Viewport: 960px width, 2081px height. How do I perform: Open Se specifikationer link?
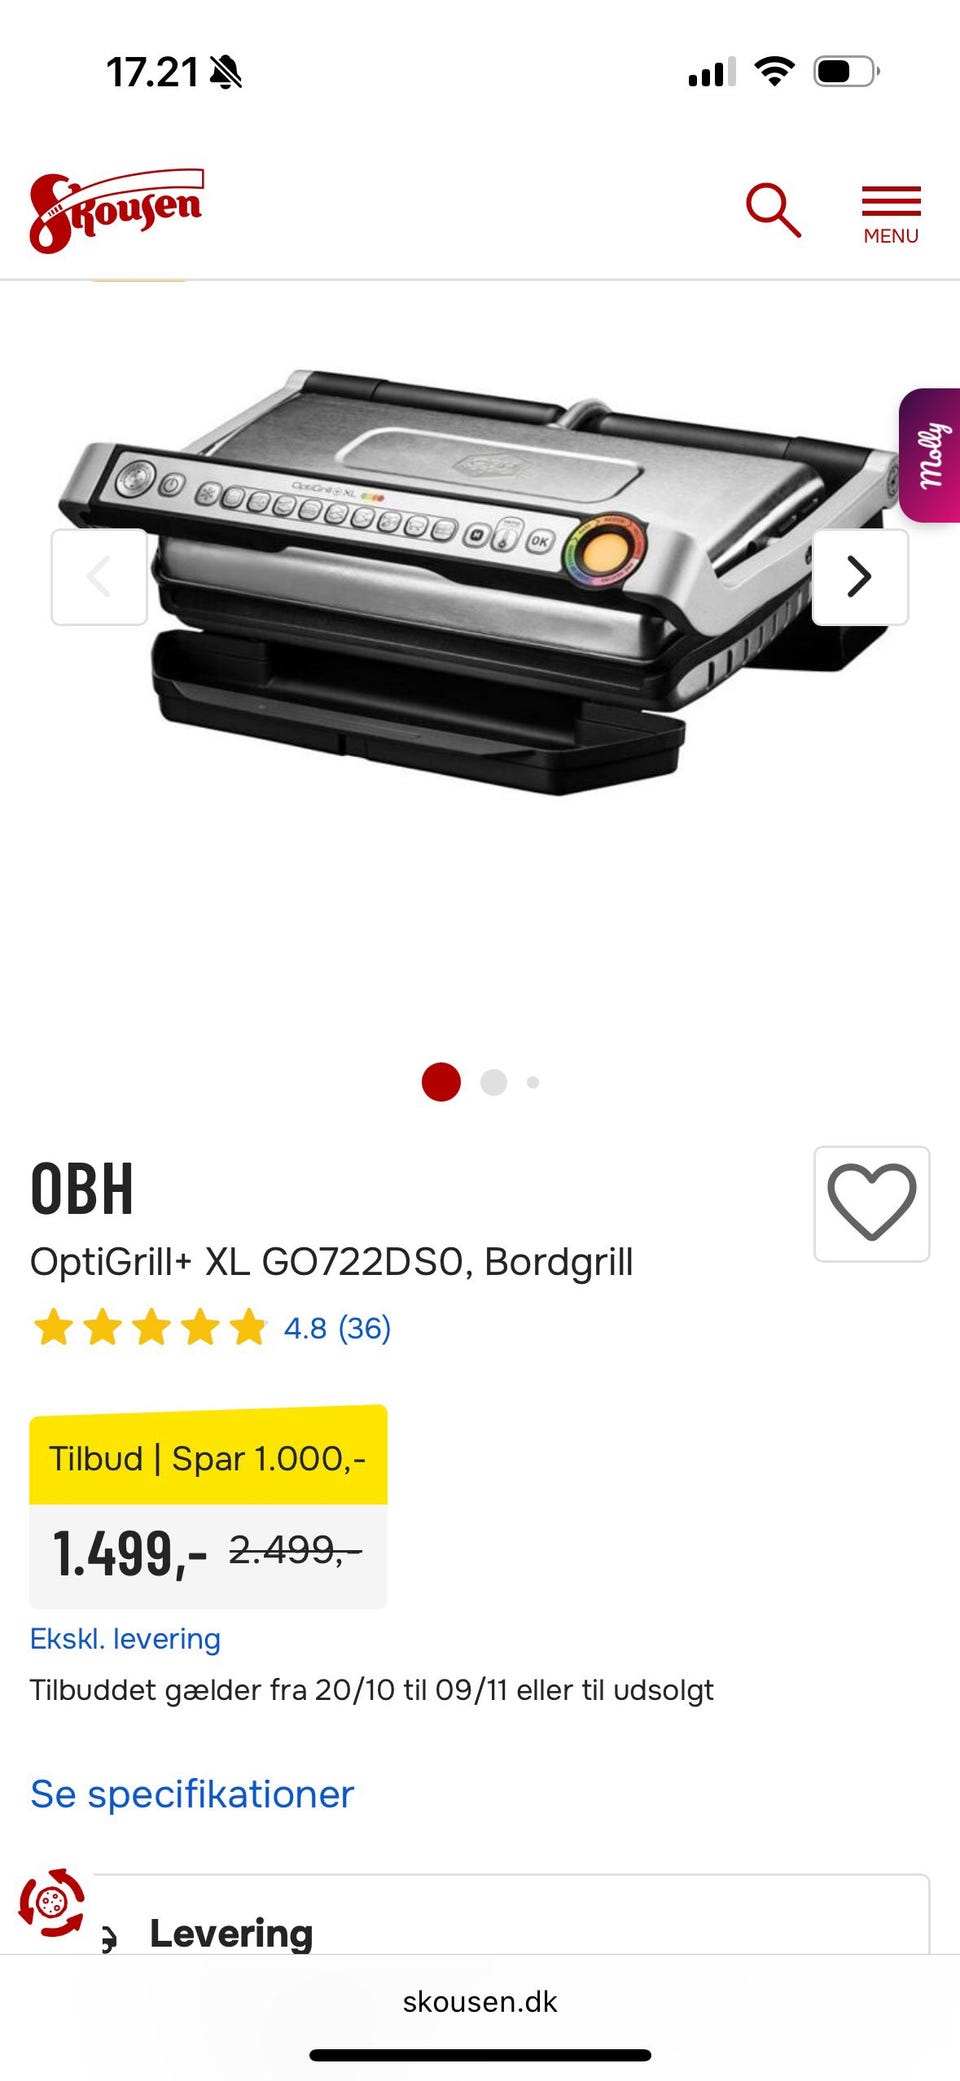pos(192,1794)
